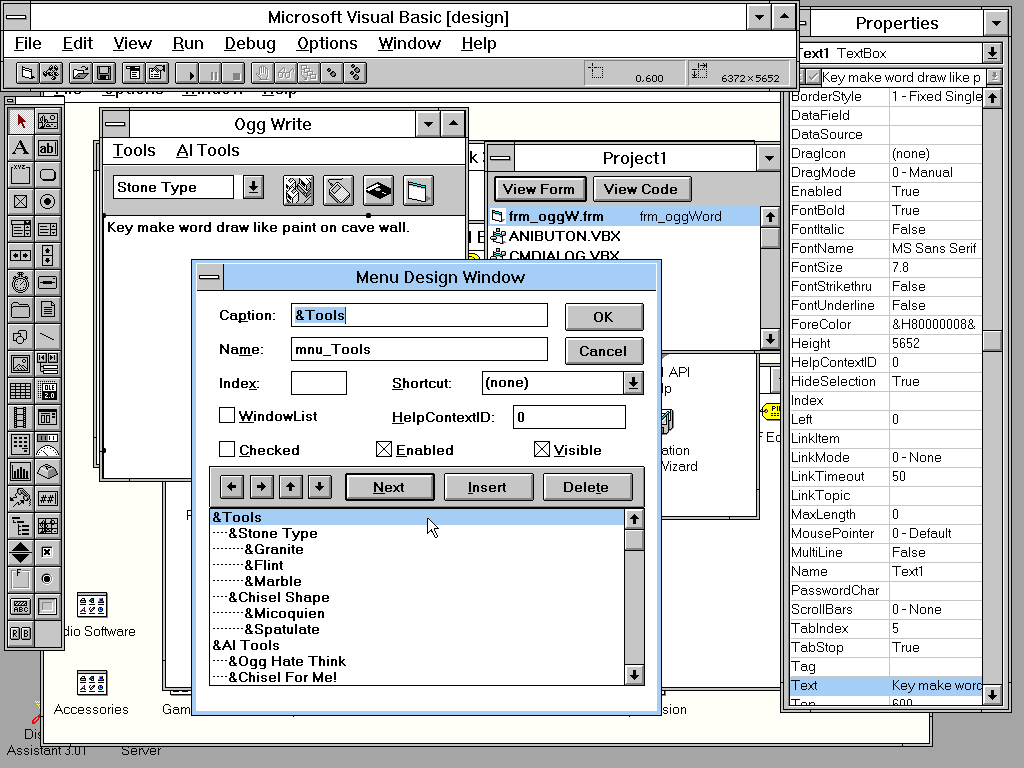This screenshot has width=1024, height=768.
Task: Click Open Project toolbar button
Action: 80,72
